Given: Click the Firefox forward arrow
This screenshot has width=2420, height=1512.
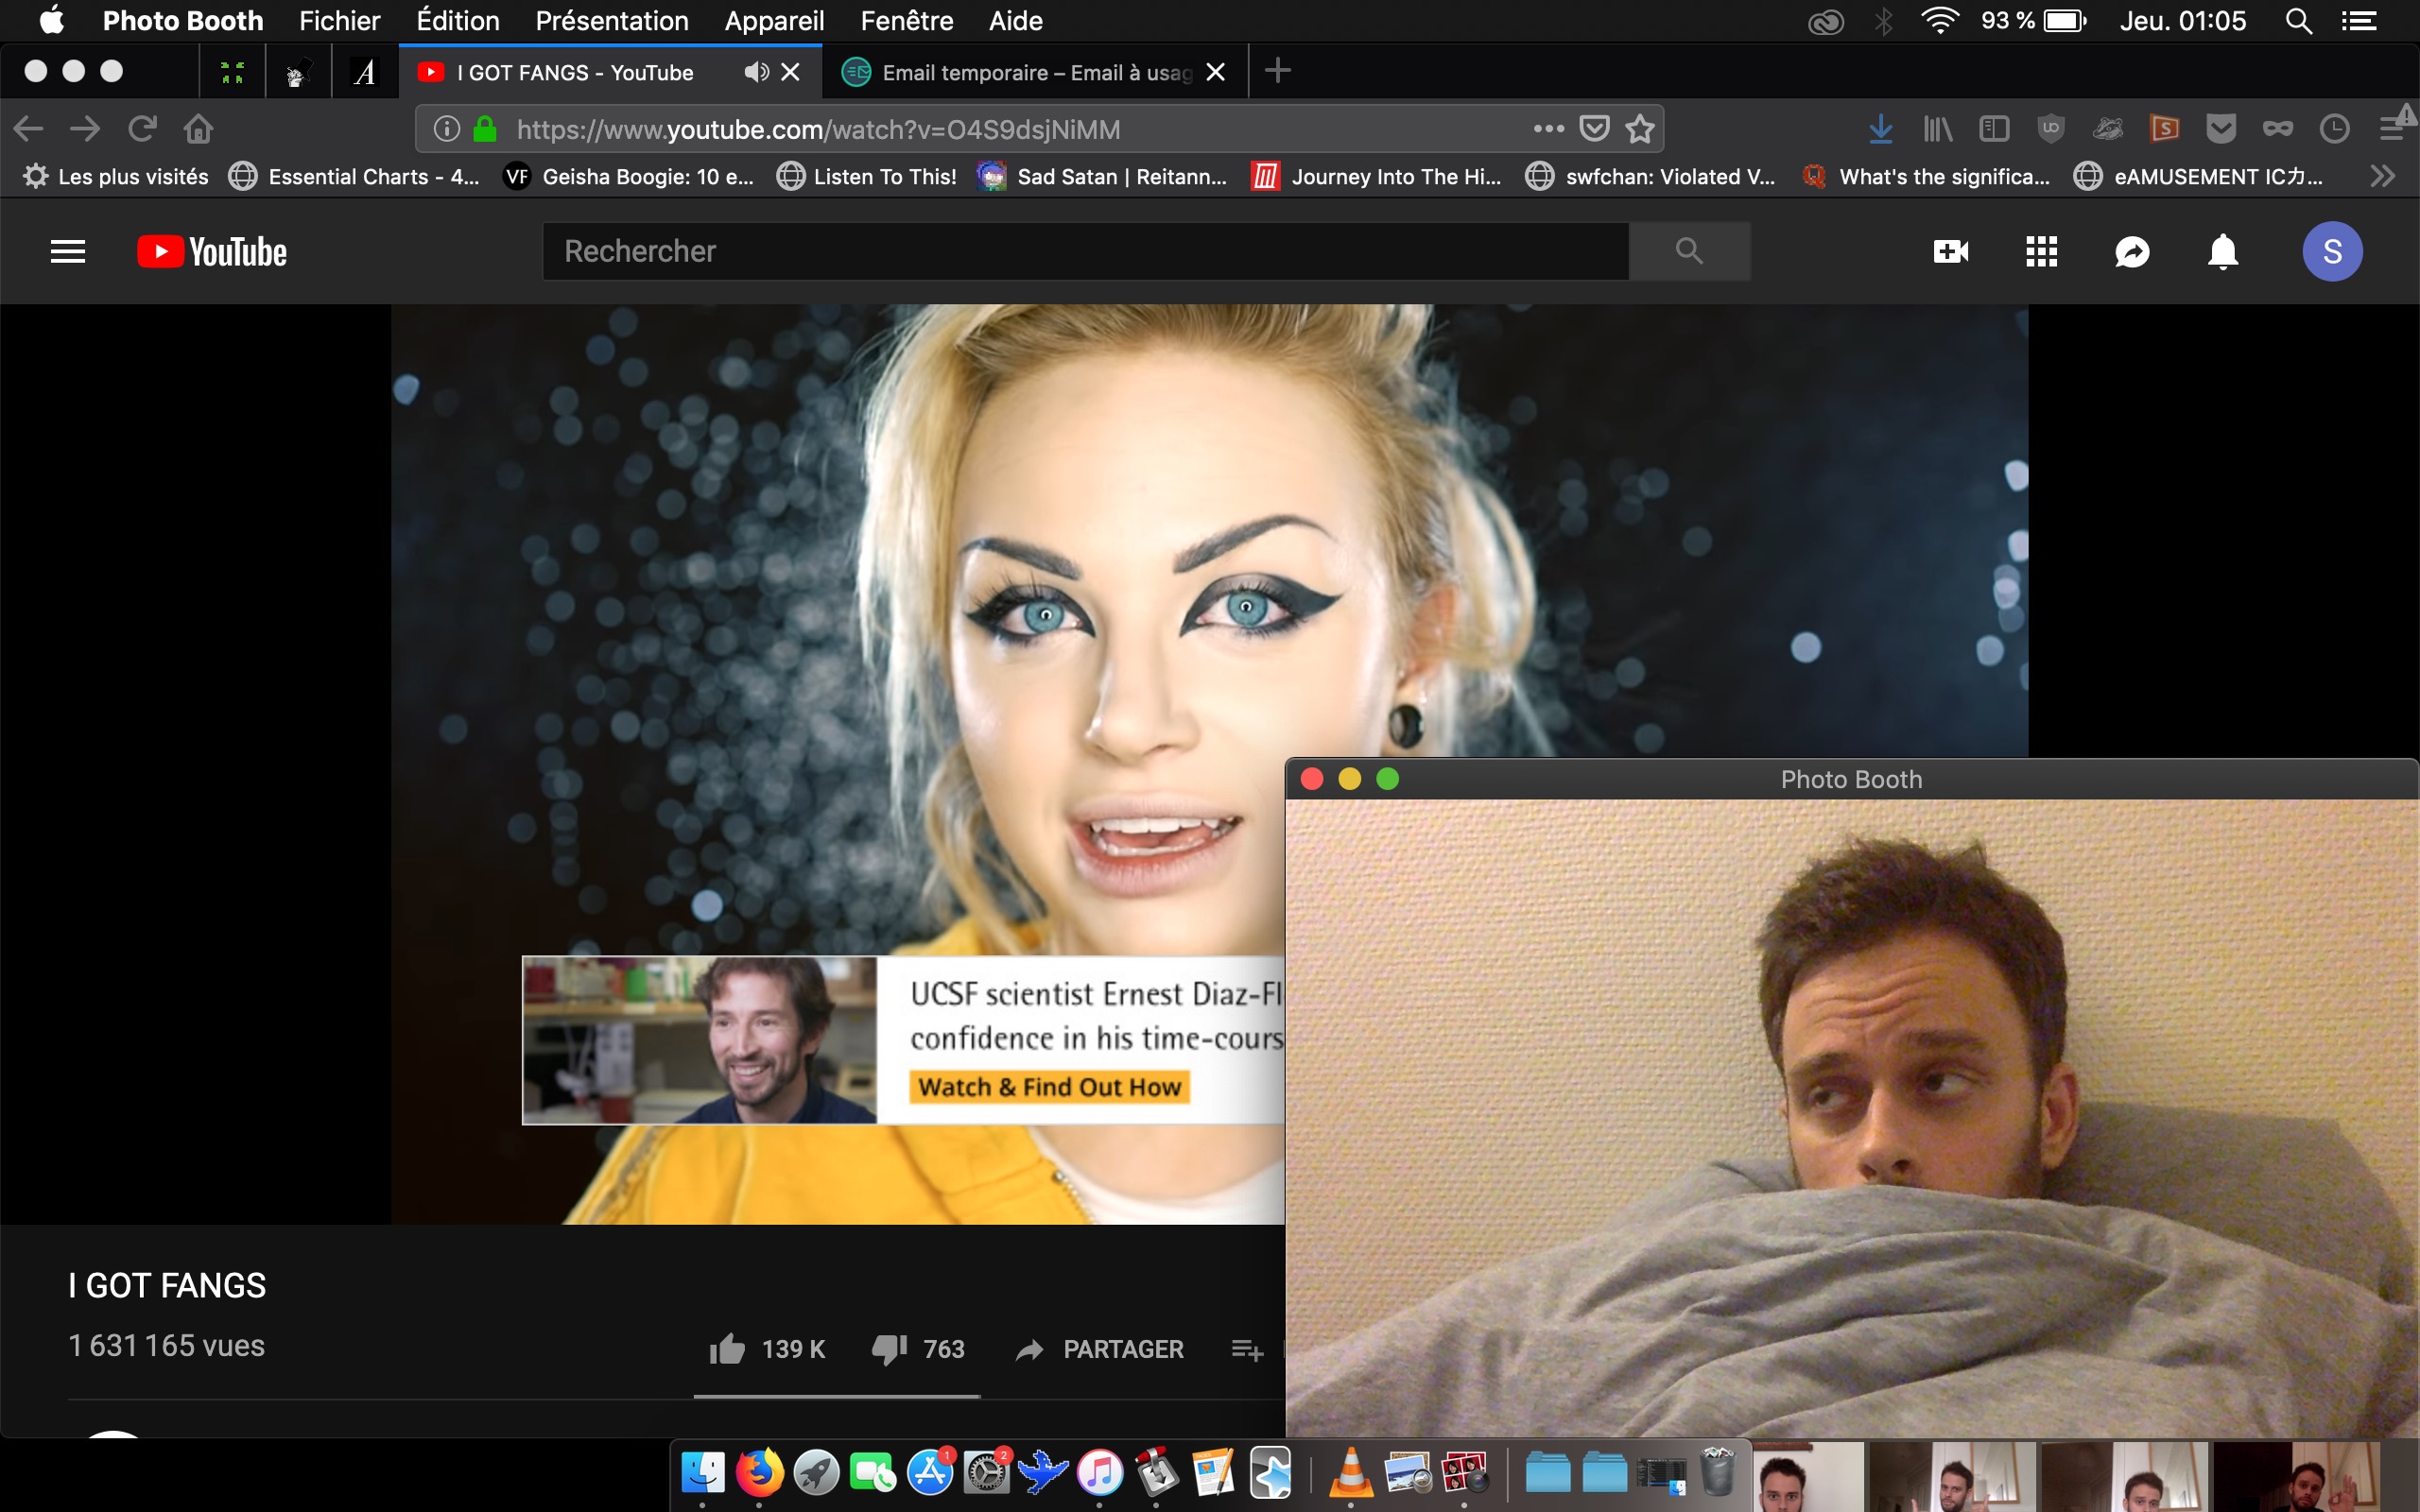Looking at the screenshot, I should click(85, 128).
